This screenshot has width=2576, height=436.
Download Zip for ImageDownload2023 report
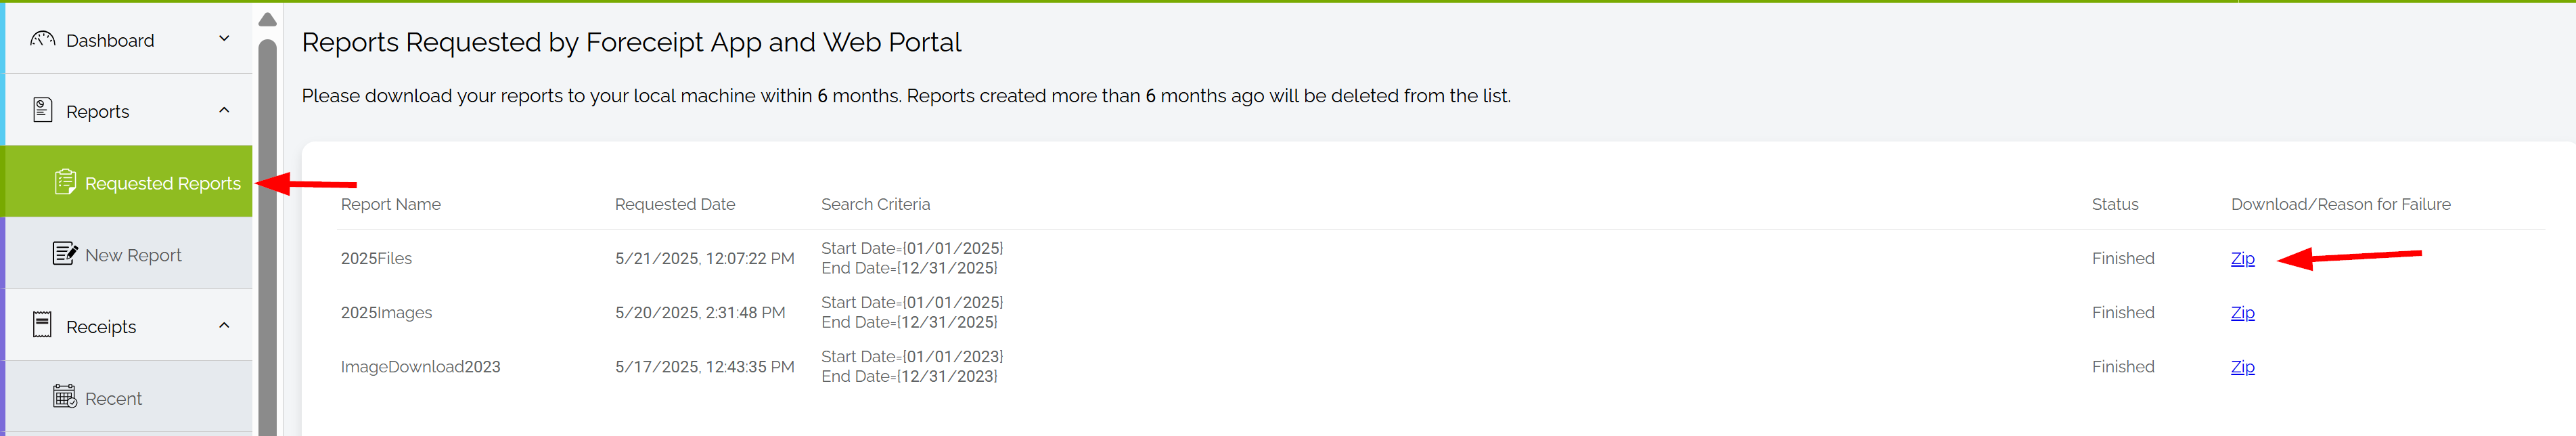pyautogui.click(x=2242, y=367)
